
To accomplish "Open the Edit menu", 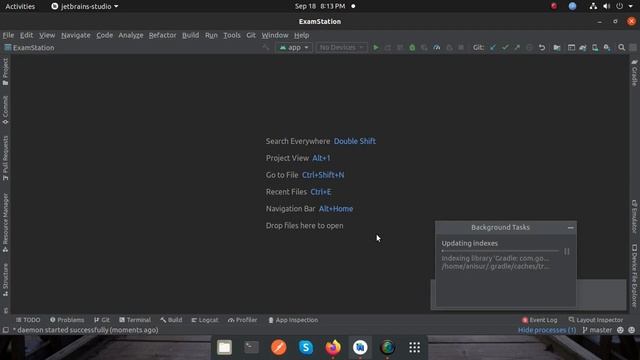I will tap(27, 35).
